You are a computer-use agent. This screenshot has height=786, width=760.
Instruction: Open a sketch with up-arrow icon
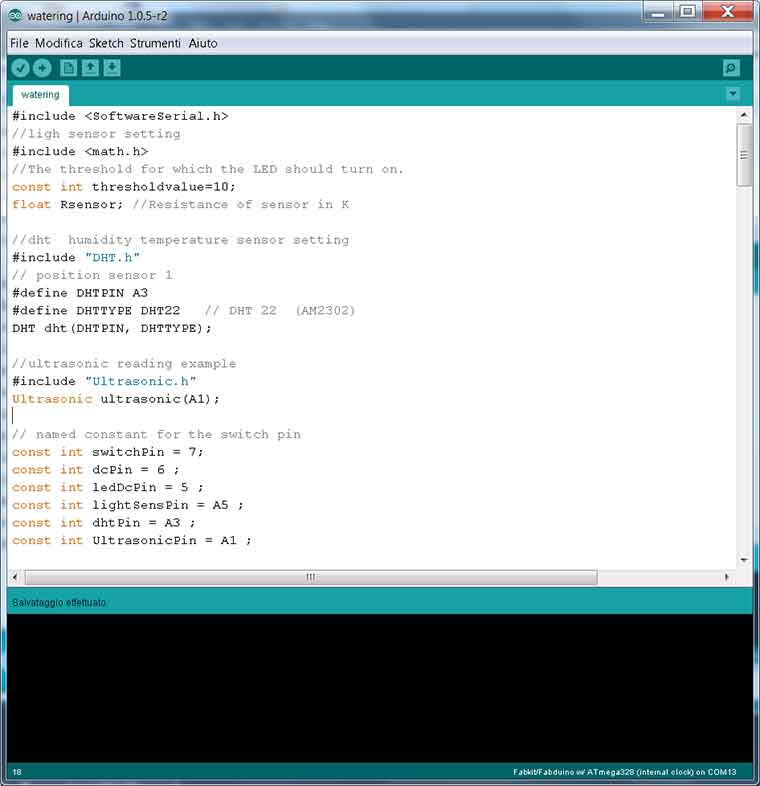(x=90, y=68)
